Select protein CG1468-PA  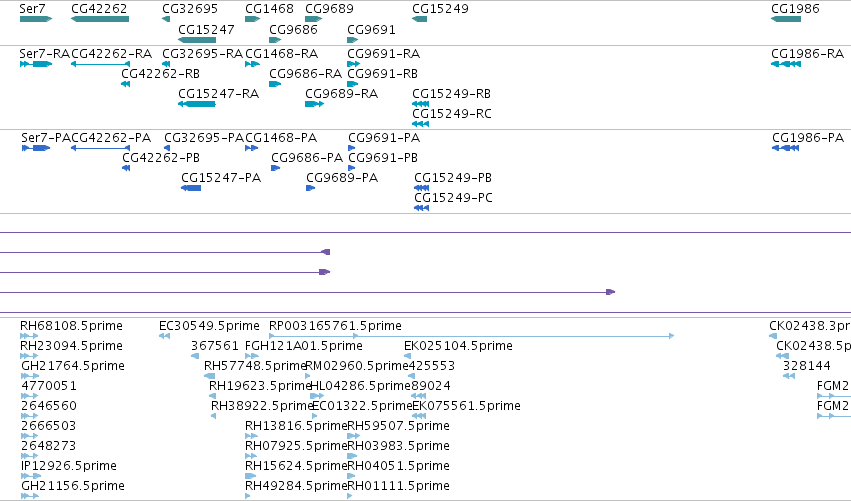click(x=252, y=148)
